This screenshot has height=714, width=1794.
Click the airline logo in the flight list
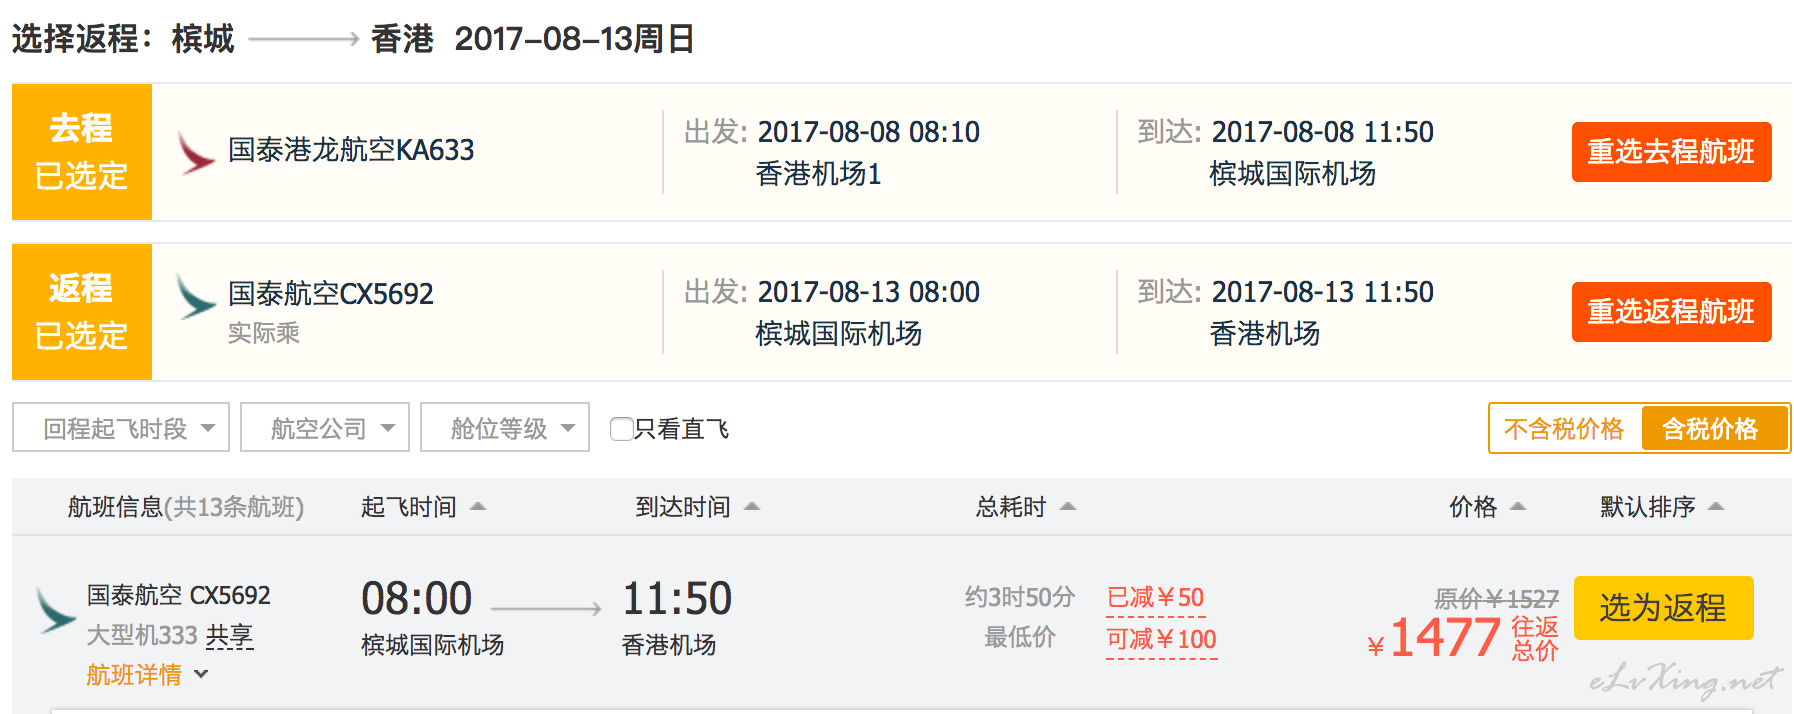click(56, 610)
